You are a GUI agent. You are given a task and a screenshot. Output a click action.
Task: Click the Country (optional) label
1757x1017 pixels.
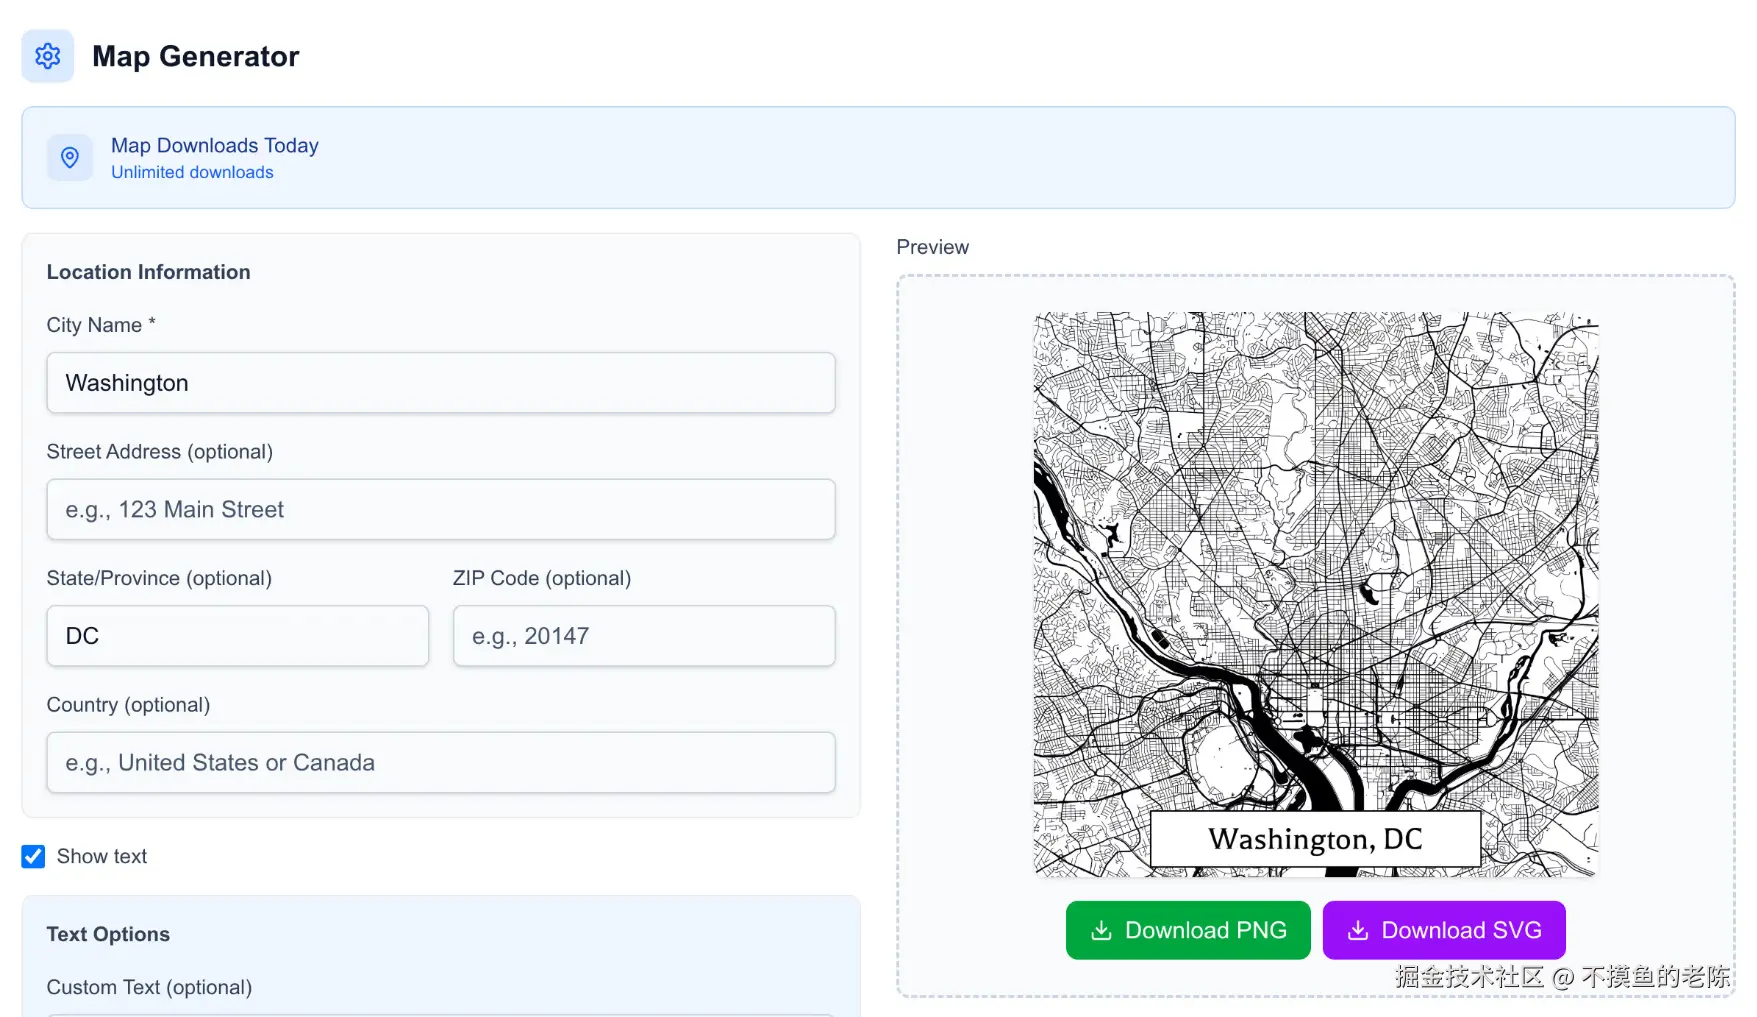coord(128,704)
